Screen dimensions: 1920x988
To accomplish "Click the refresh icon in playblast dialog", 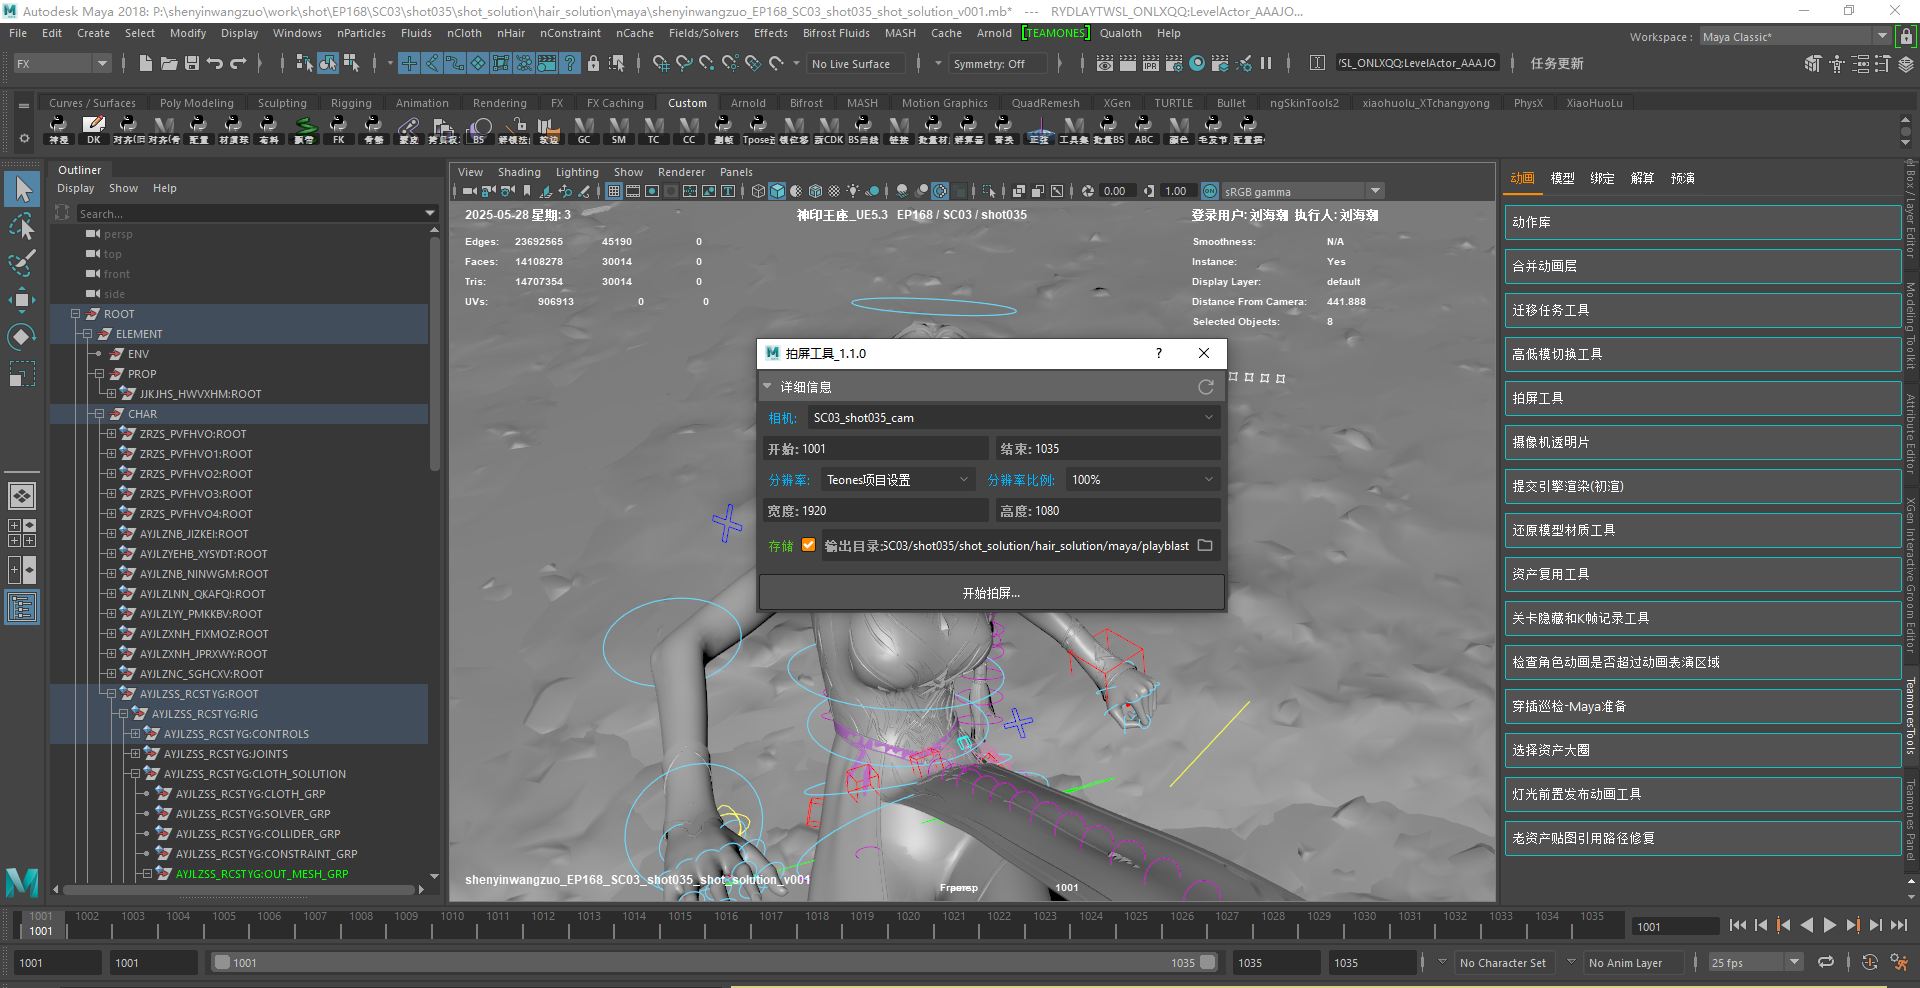I will (x=1205, y=387).
